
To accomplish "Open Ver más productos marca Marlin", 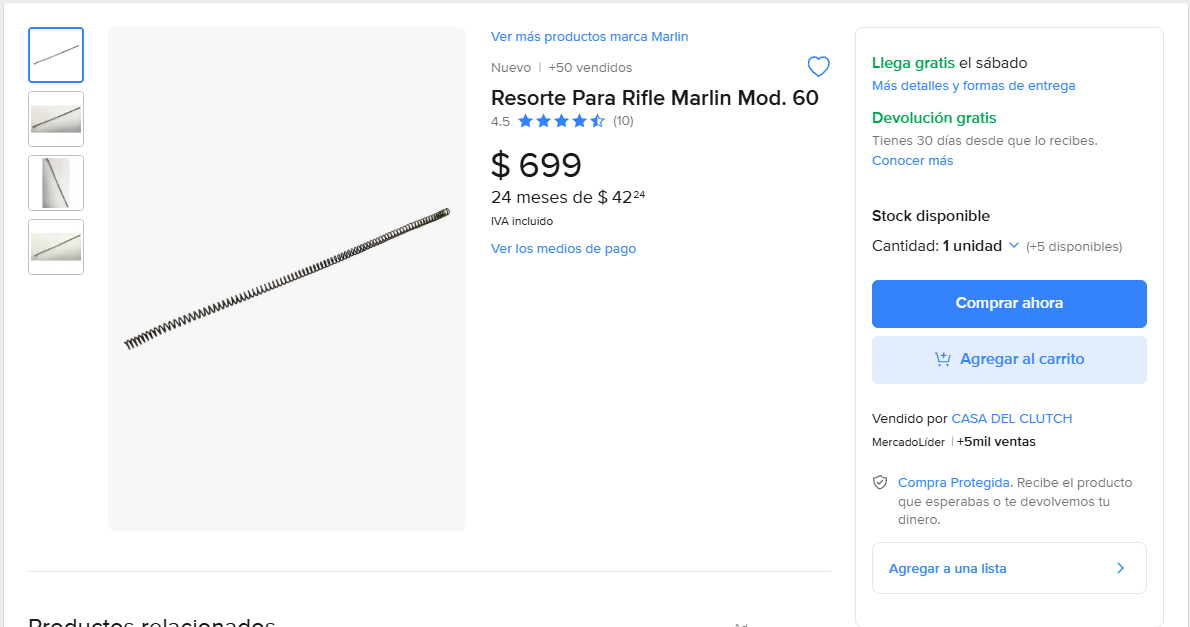I will click(589, 36).
